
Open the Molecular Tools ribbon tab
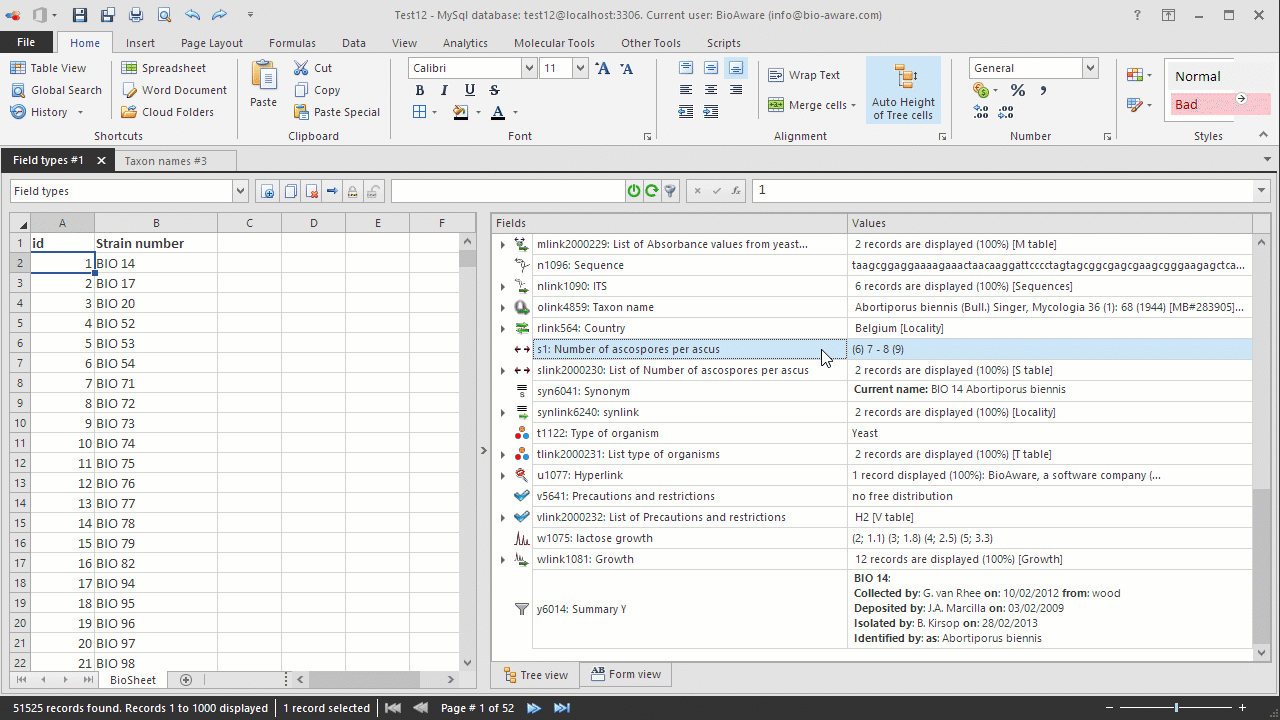click(x=554, y=43)
